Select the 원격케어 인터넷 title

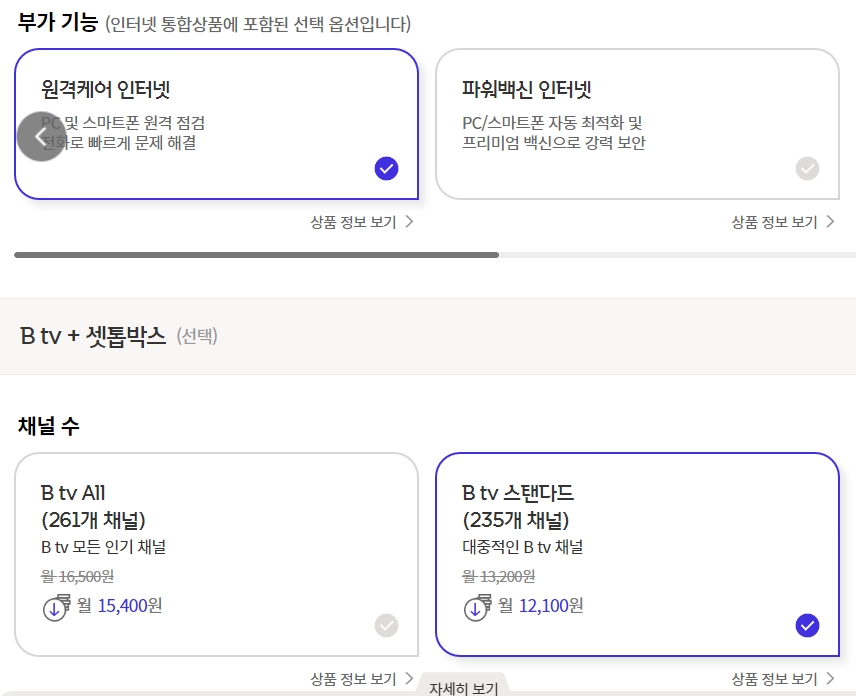click(x=106, y=89)
